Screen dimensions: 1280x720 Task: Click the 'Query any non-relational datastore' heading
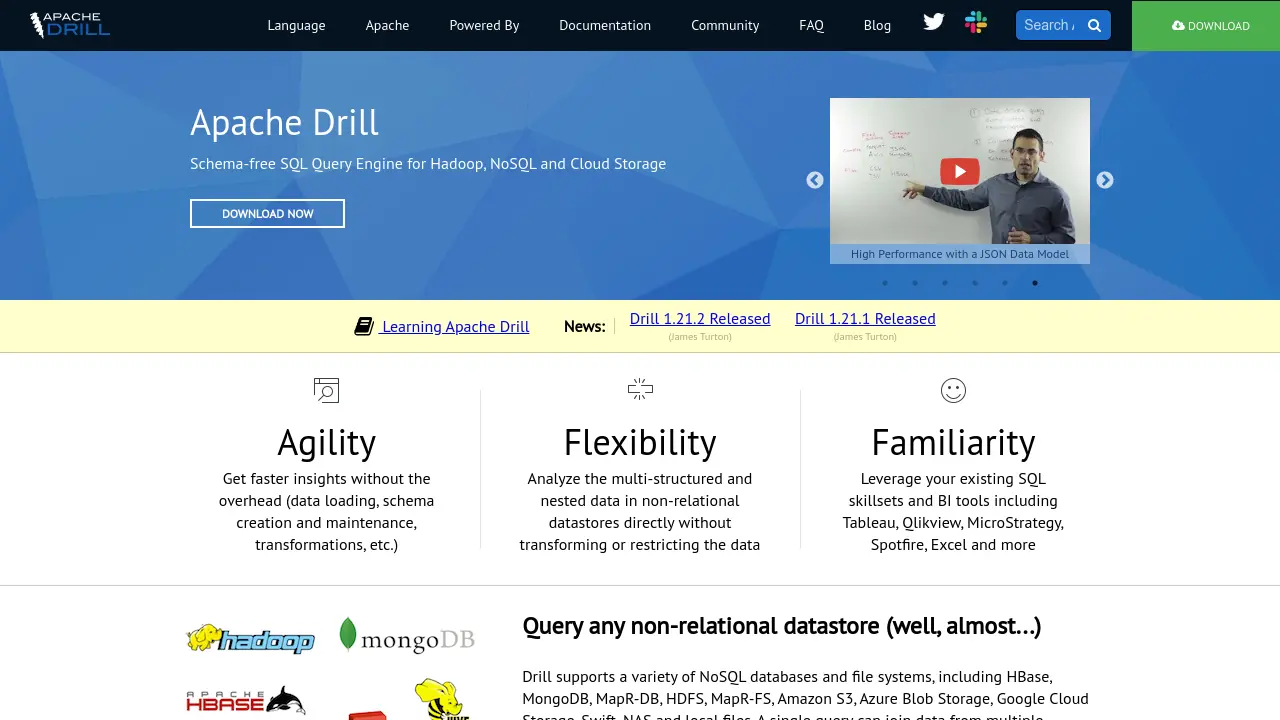pyautogui.click(x=782, y=626)
